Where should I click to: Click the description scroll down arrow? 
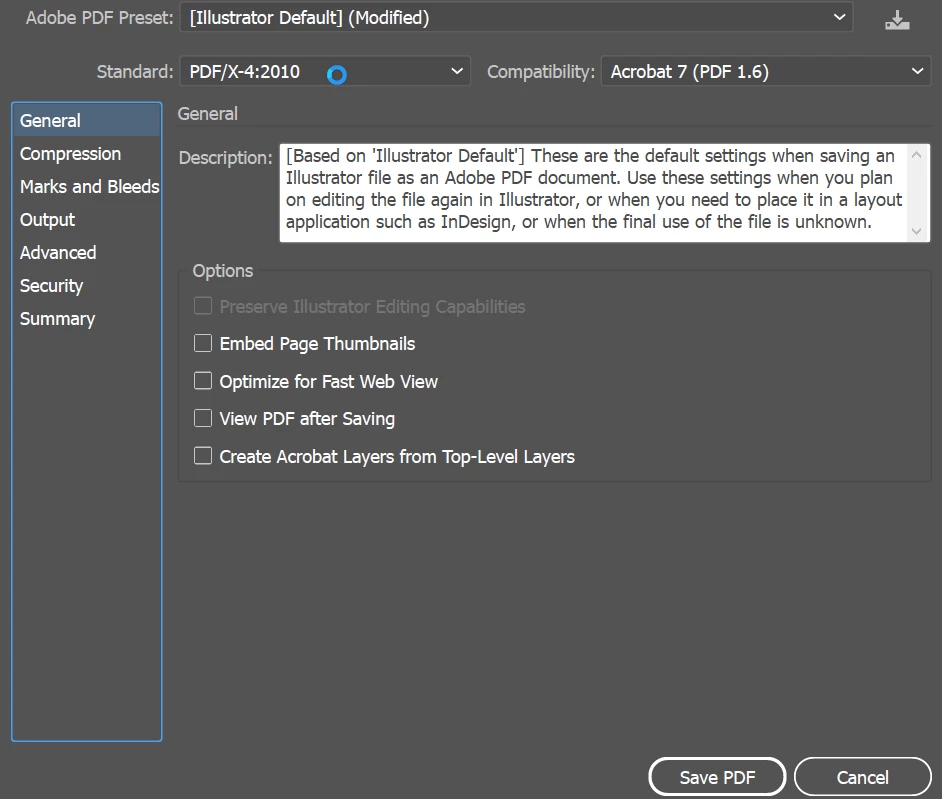pos(917,231)
